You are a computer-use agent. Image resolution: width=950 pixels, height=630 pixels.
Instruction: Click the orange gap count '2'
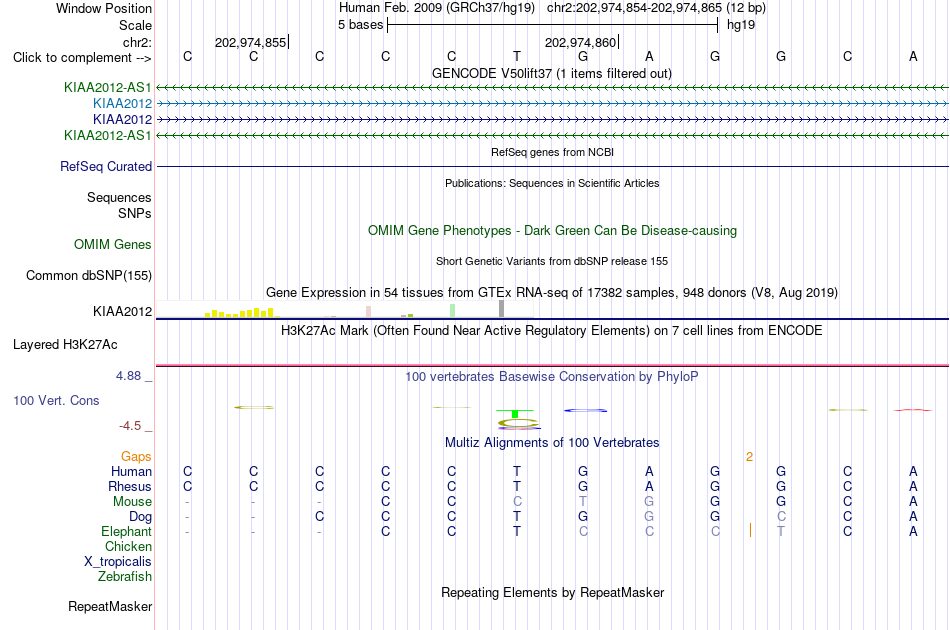(749, 457)
